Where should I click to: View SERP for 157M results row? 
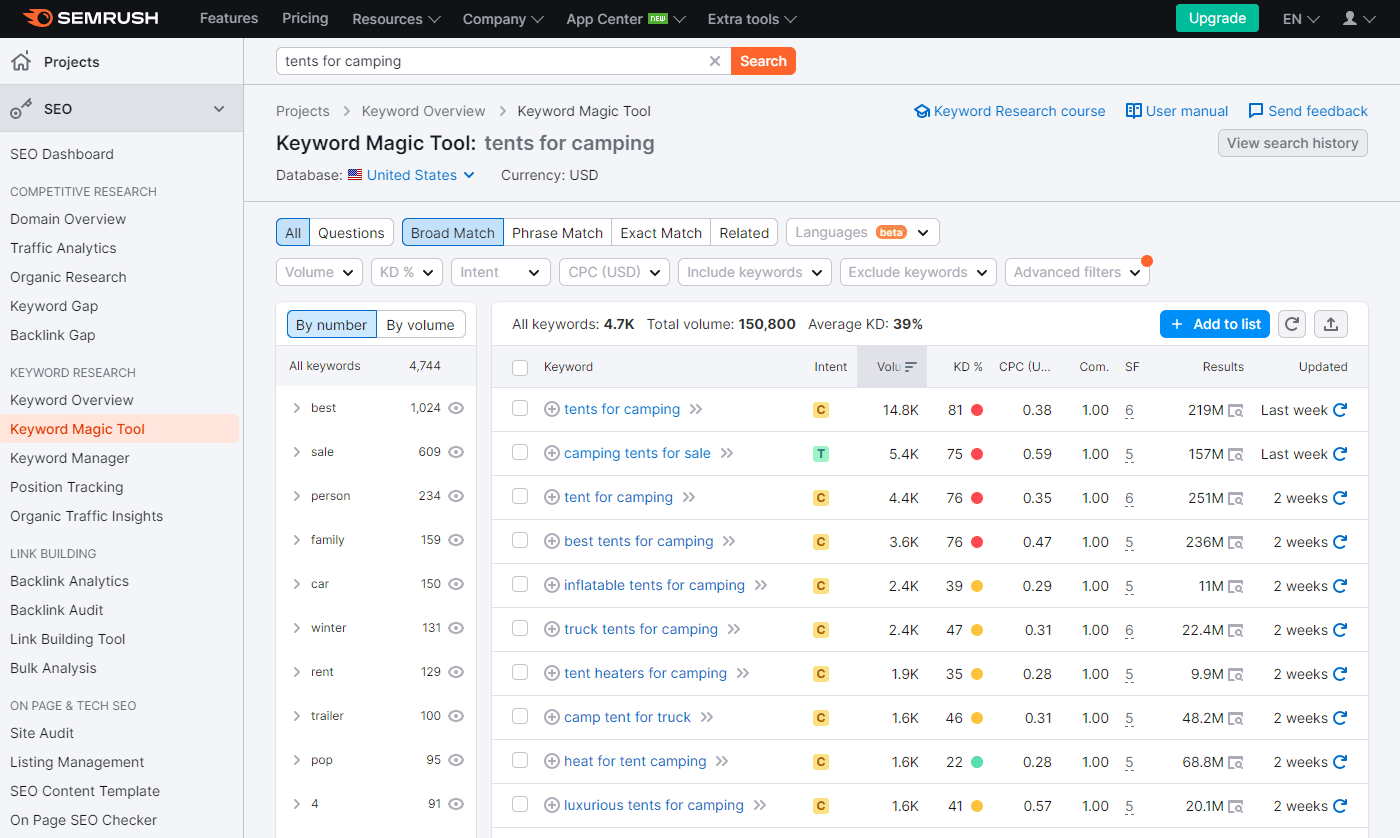tap(1236, 454)
